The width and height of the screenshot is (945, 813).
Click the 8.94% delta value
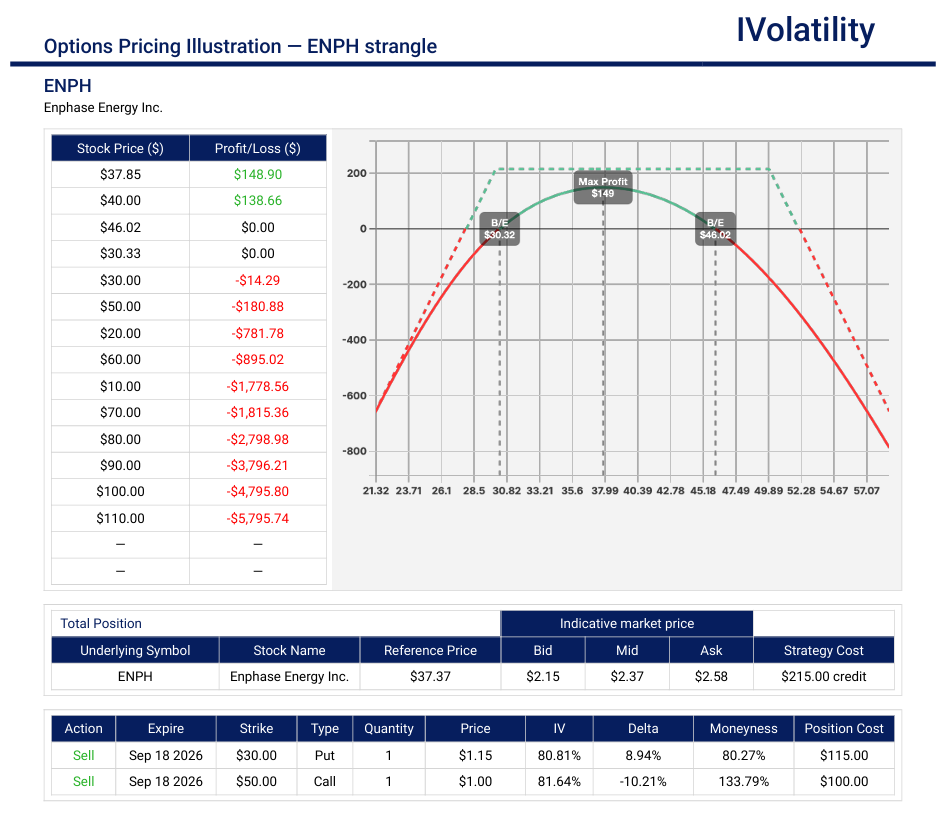tap(643, 756)
